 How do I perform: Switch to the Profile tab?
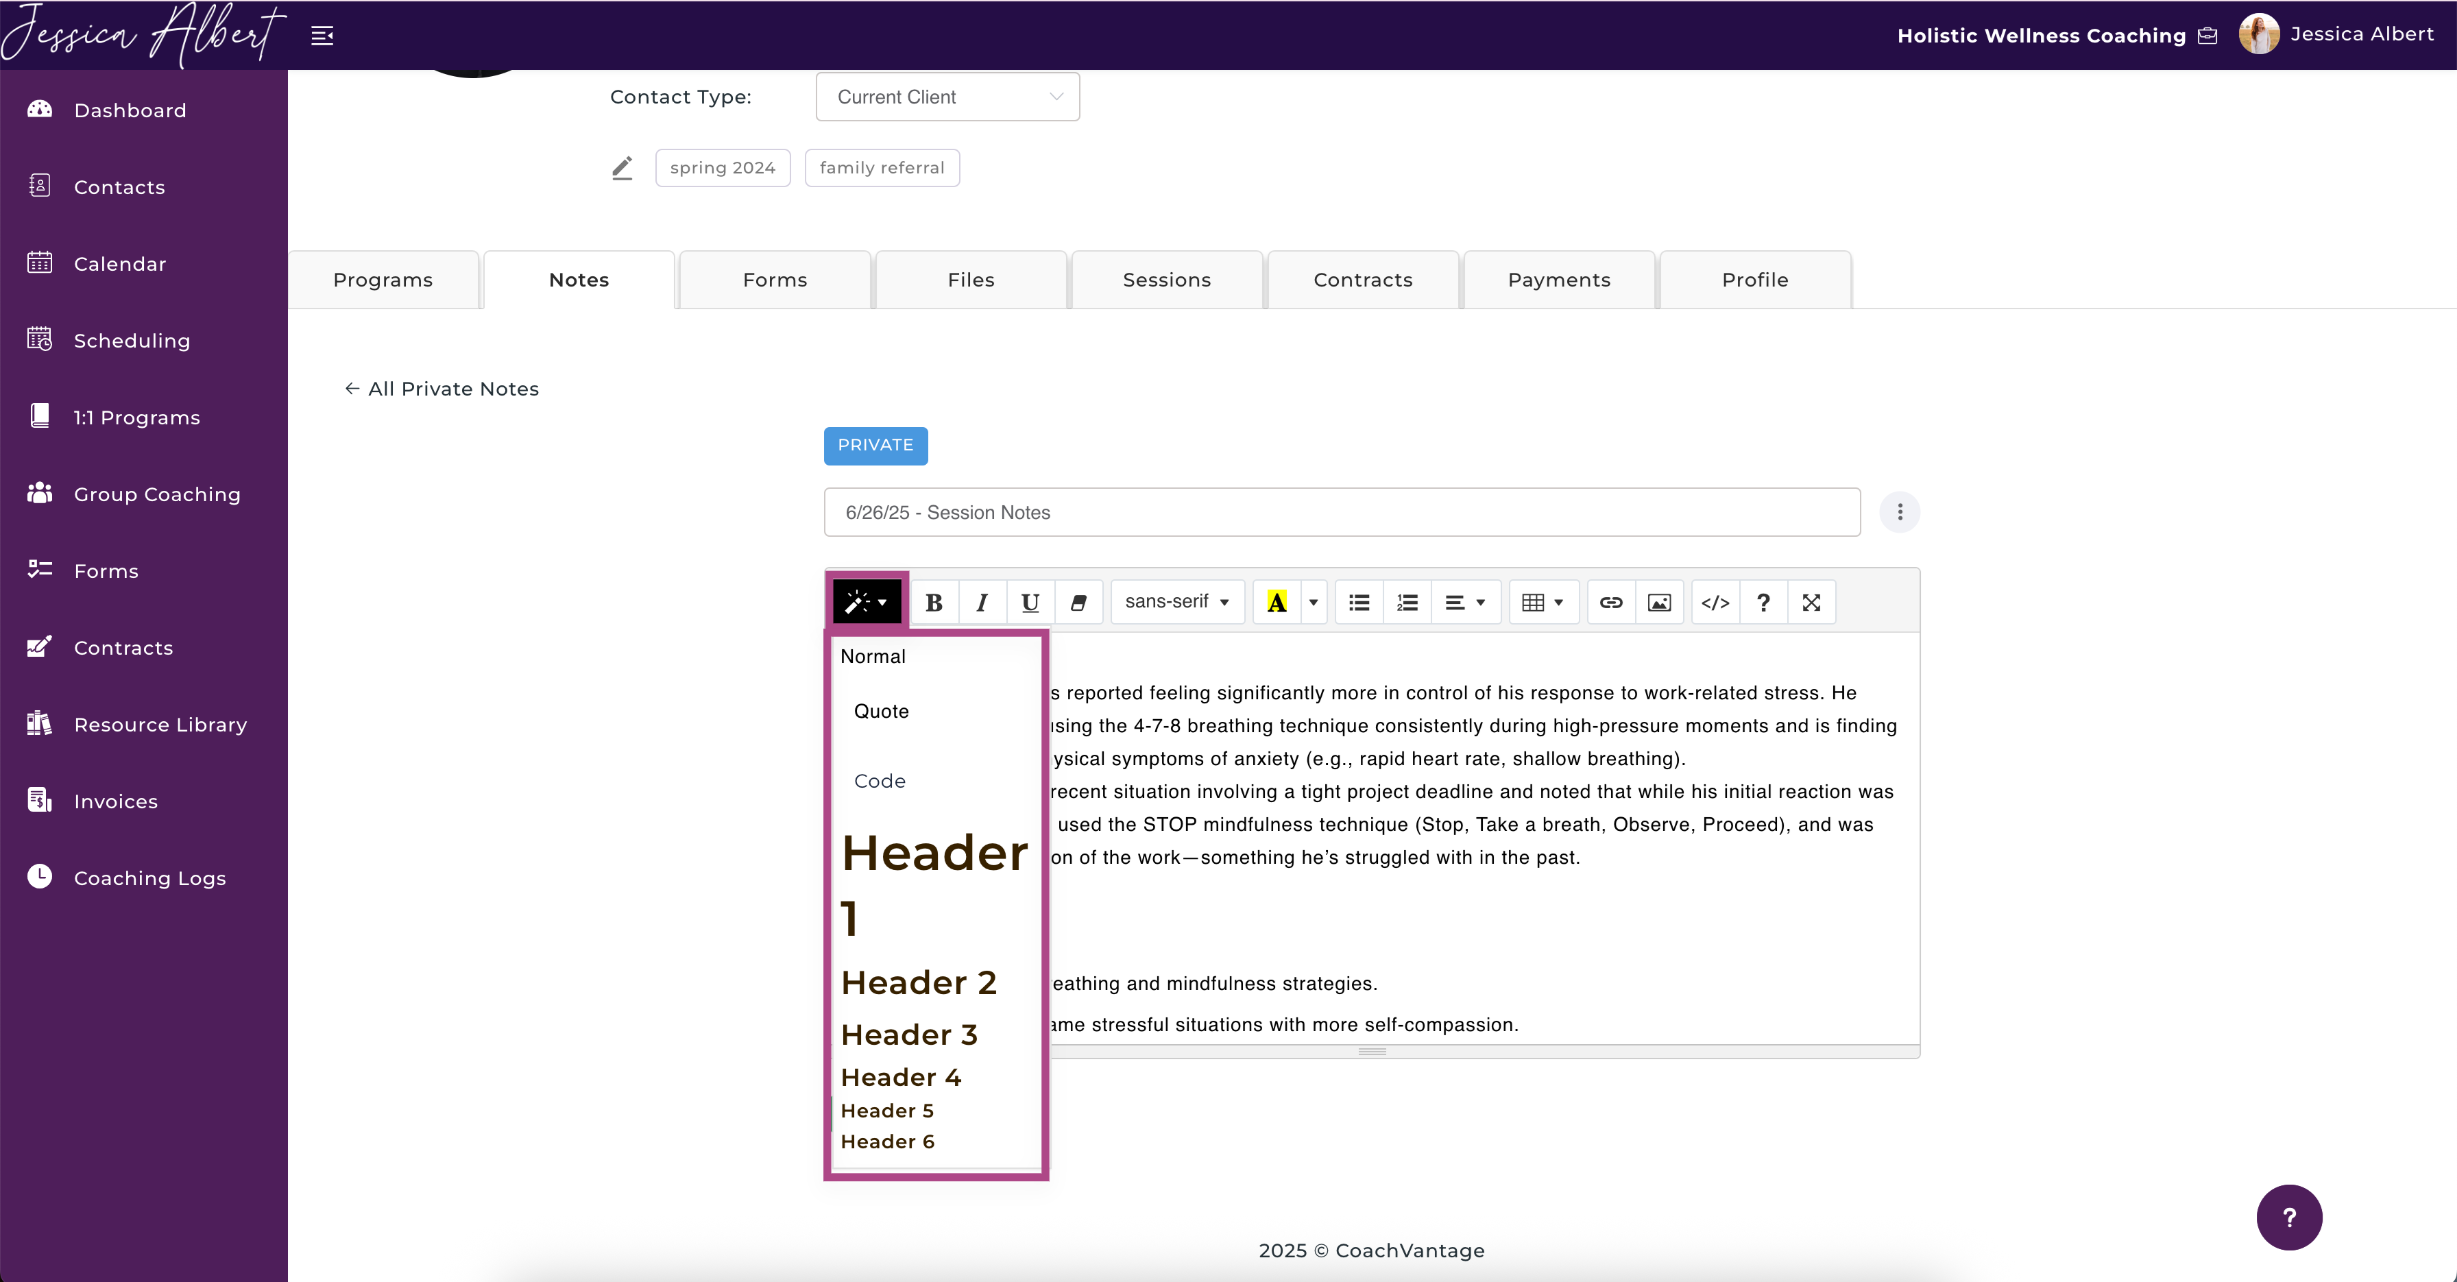click(1755, 280)
